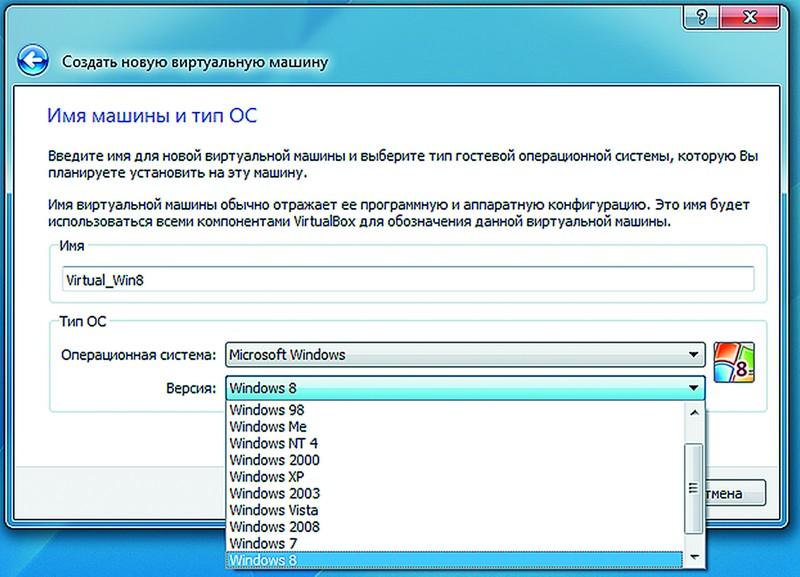Open the Microsoft Windows operating system dropdown
Image resolution: width=800 pixels, height=577 pixels.
(465, 355)
